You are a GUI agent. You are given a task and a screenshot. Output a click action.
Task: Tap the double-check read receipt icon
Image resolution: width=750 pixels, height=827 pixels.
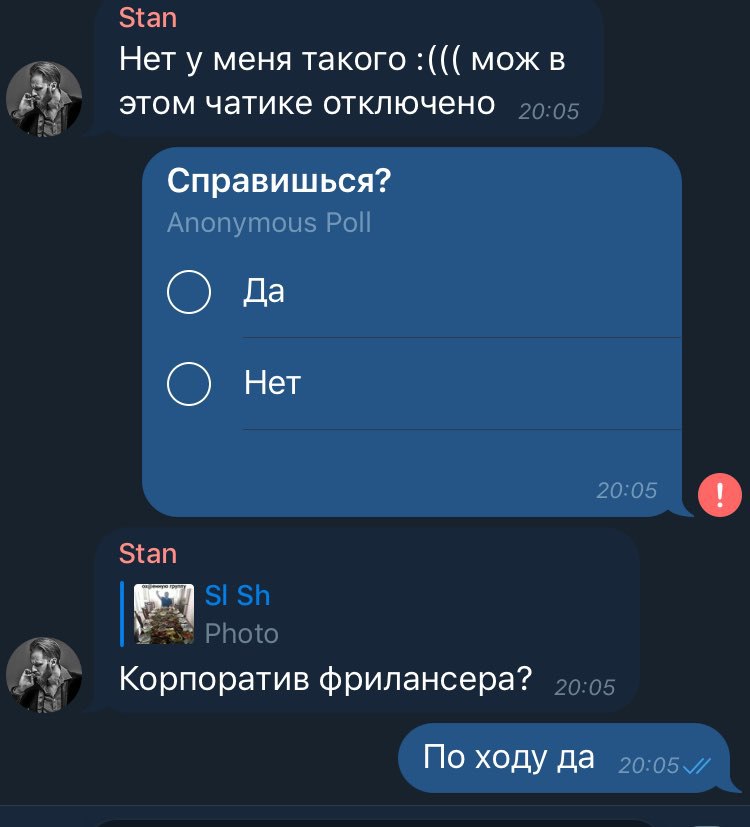click(x=696, y=765)
